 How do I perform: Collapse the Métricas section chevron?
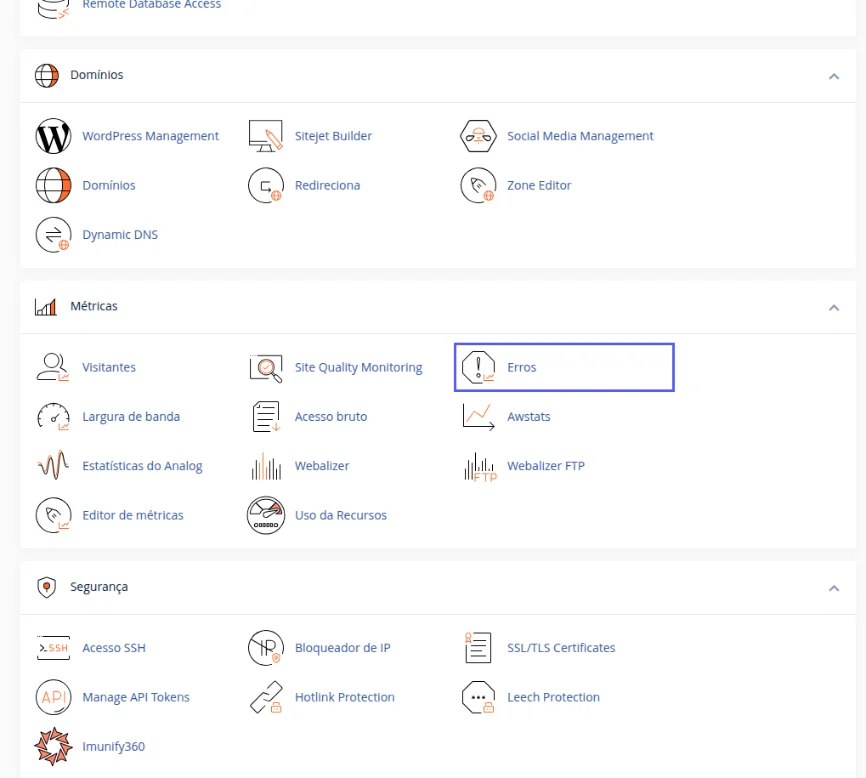834,308
